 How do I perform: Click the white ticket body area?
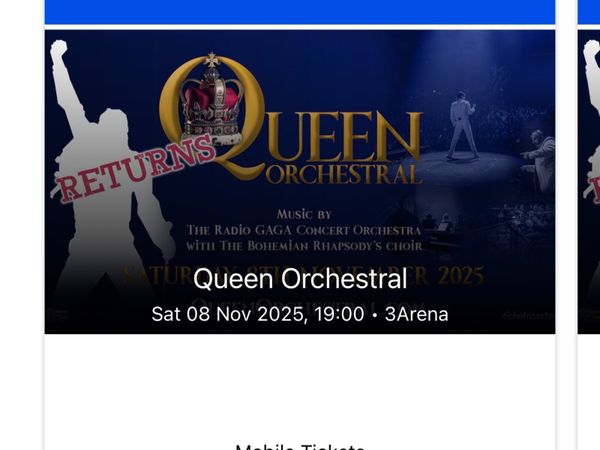[300, 386]
